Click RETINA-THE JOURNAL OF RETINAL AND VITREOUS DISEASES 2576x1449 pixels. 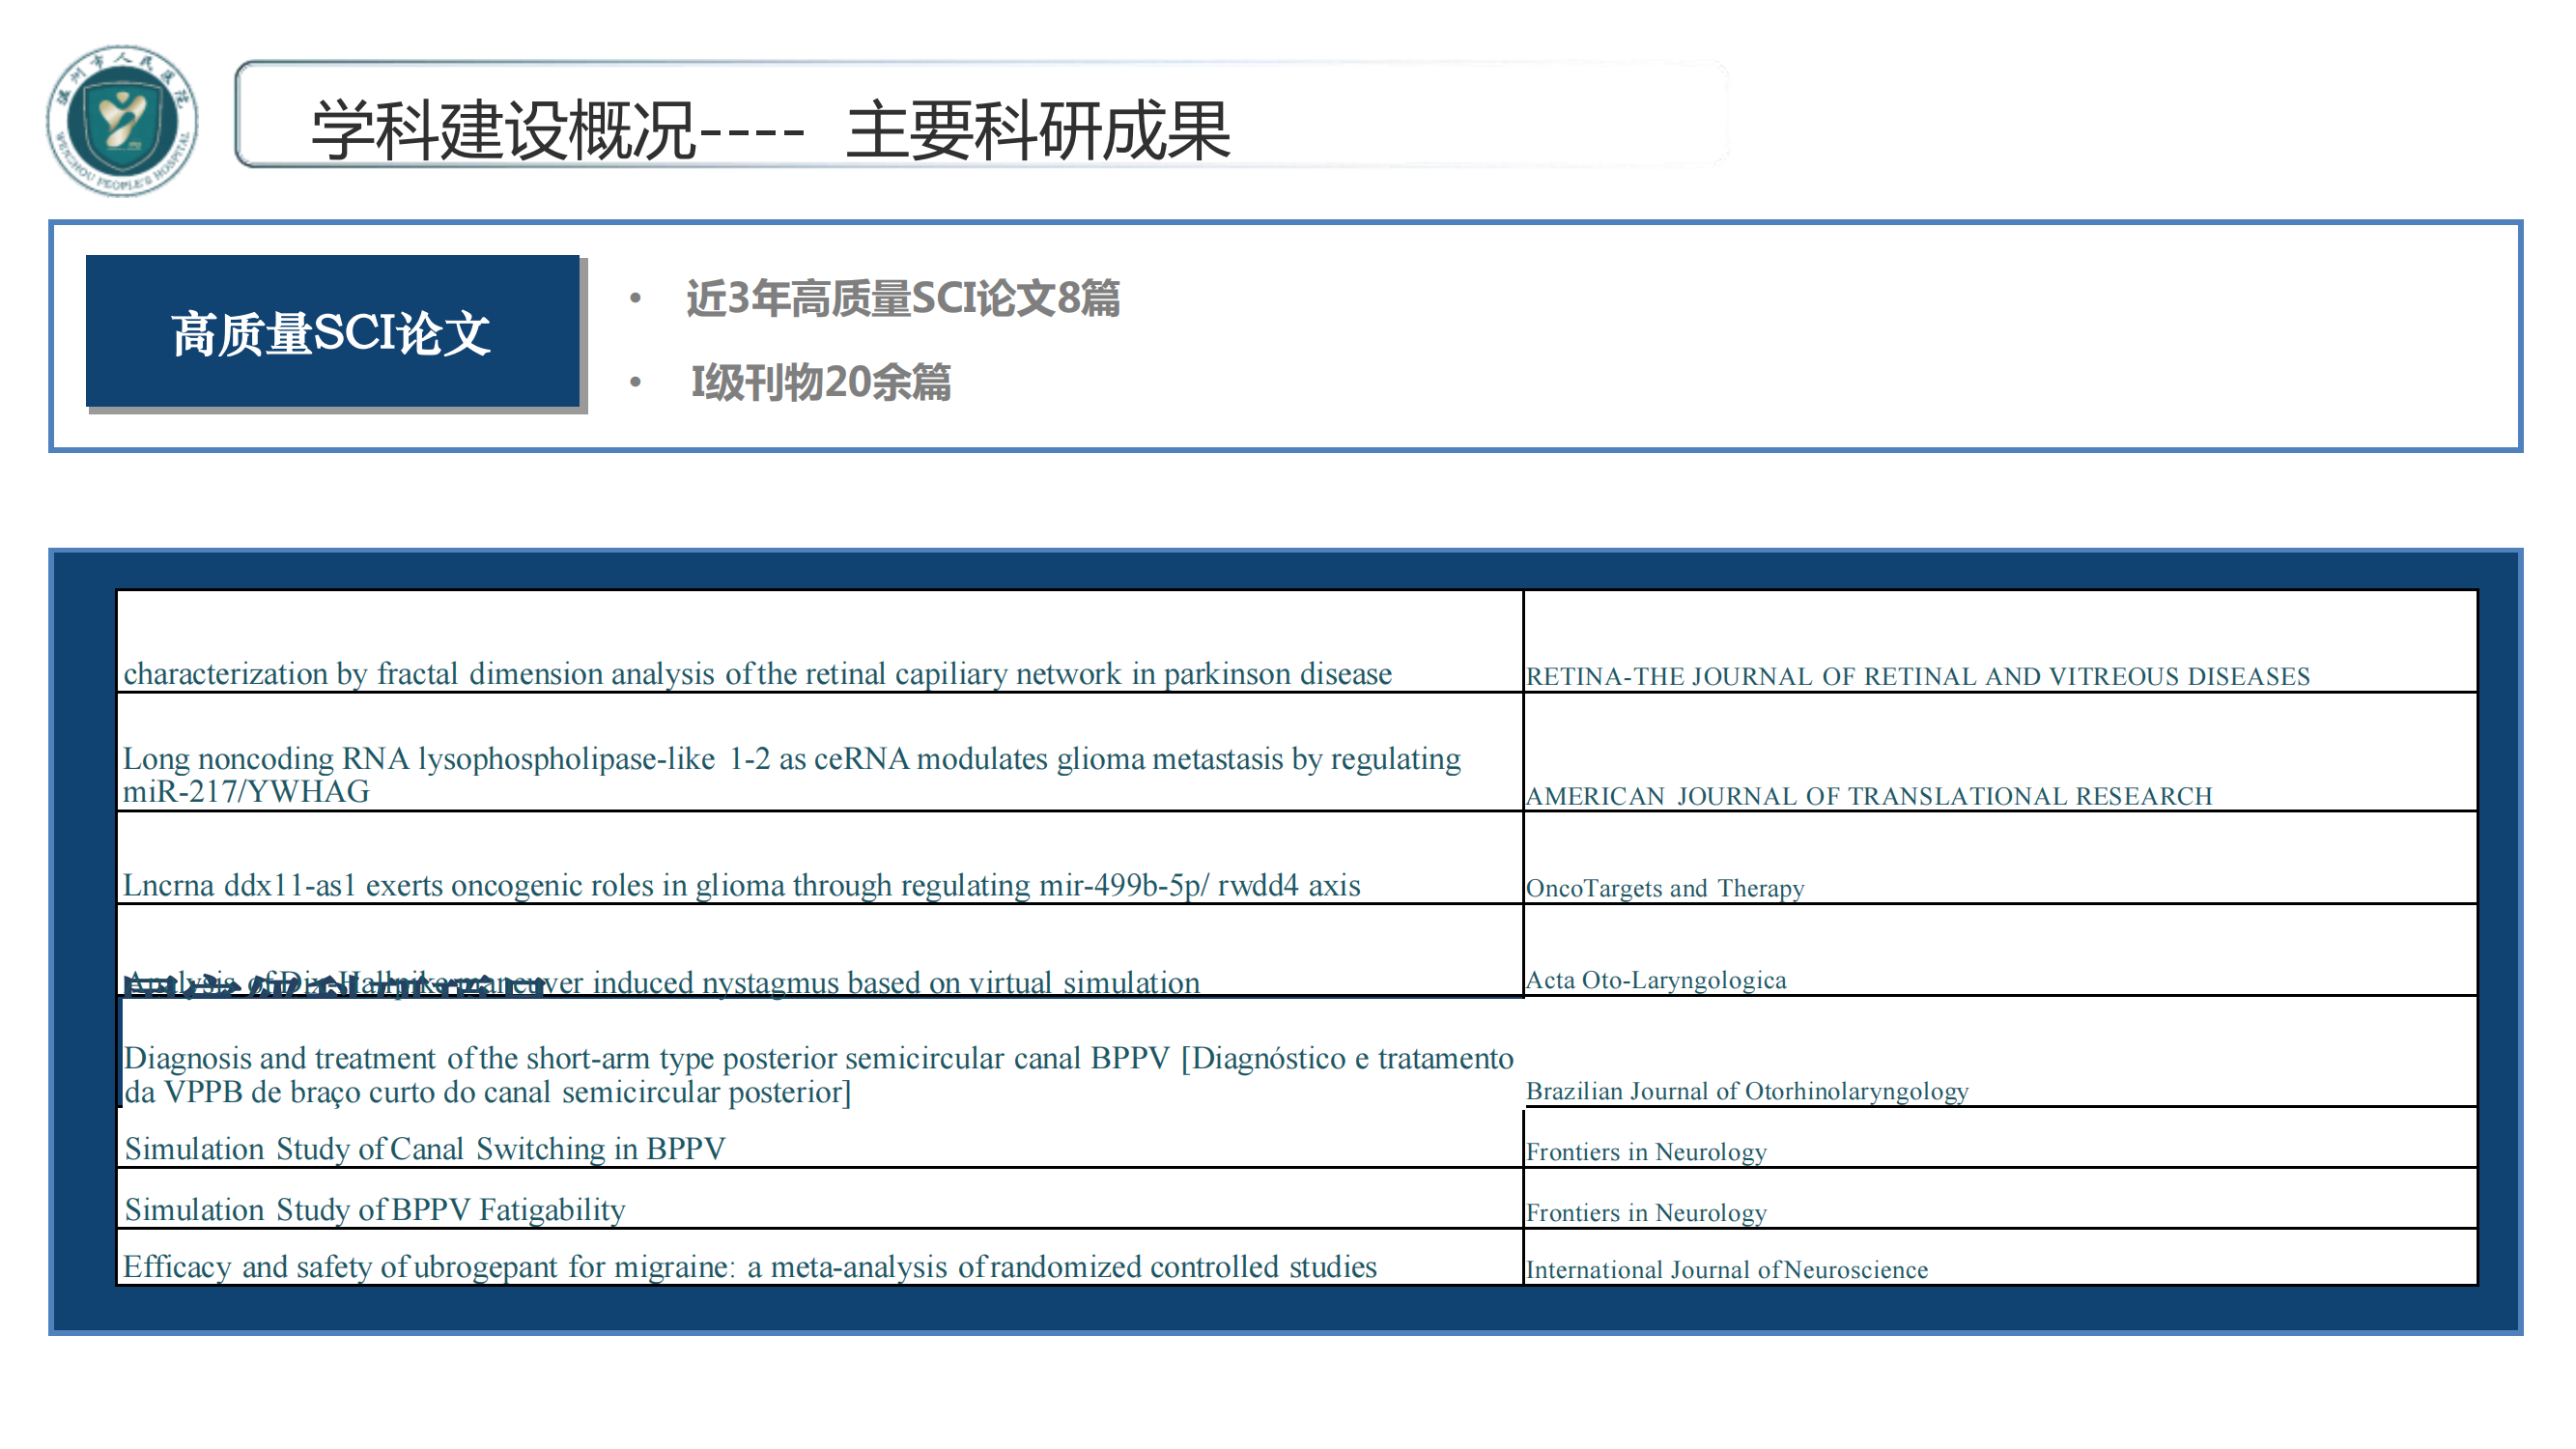(x=1916, y=676)
